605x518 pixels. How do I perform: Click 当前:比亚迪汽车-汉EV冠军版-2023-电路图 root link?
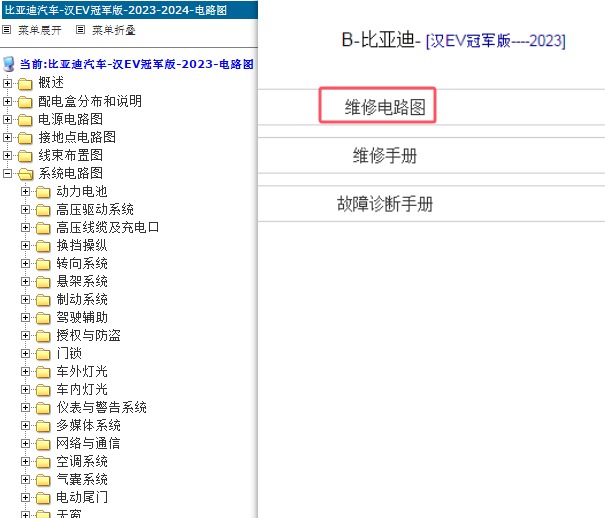pyautogui.click(x=137, y=64)
